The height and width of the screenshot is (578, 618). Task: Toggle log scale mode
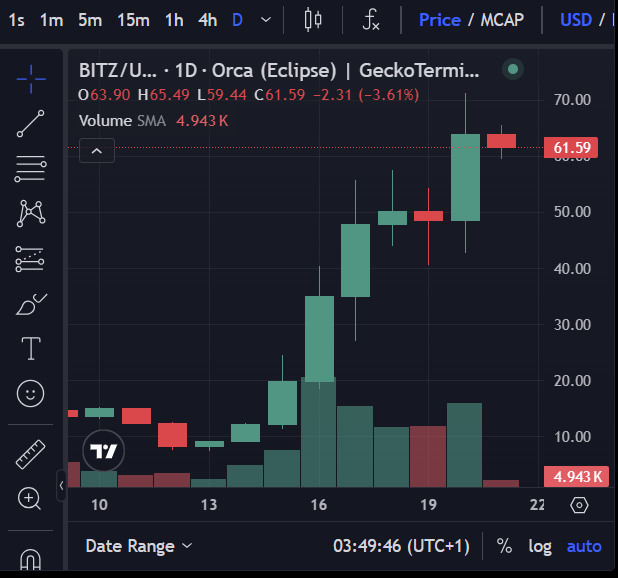click(540, 546)
